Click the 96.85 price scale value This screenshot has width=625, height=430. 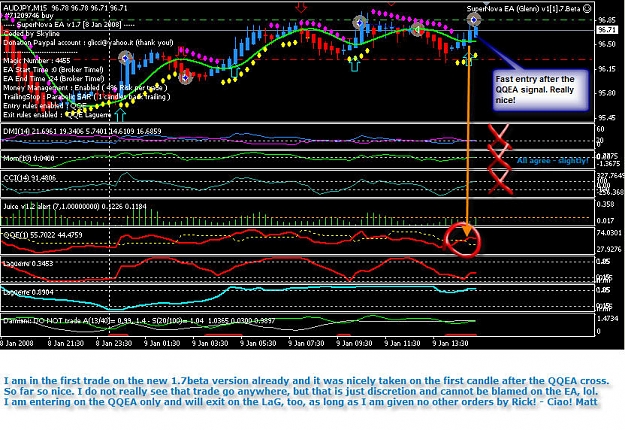click(x=607, y=20)
